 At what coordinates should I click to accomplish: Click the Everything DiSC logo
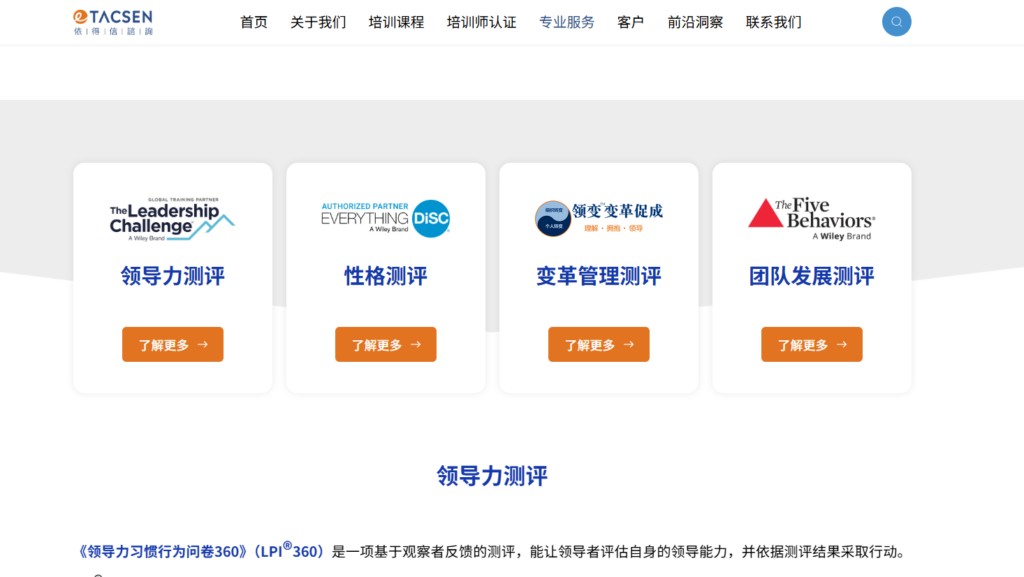pos(385,218)
